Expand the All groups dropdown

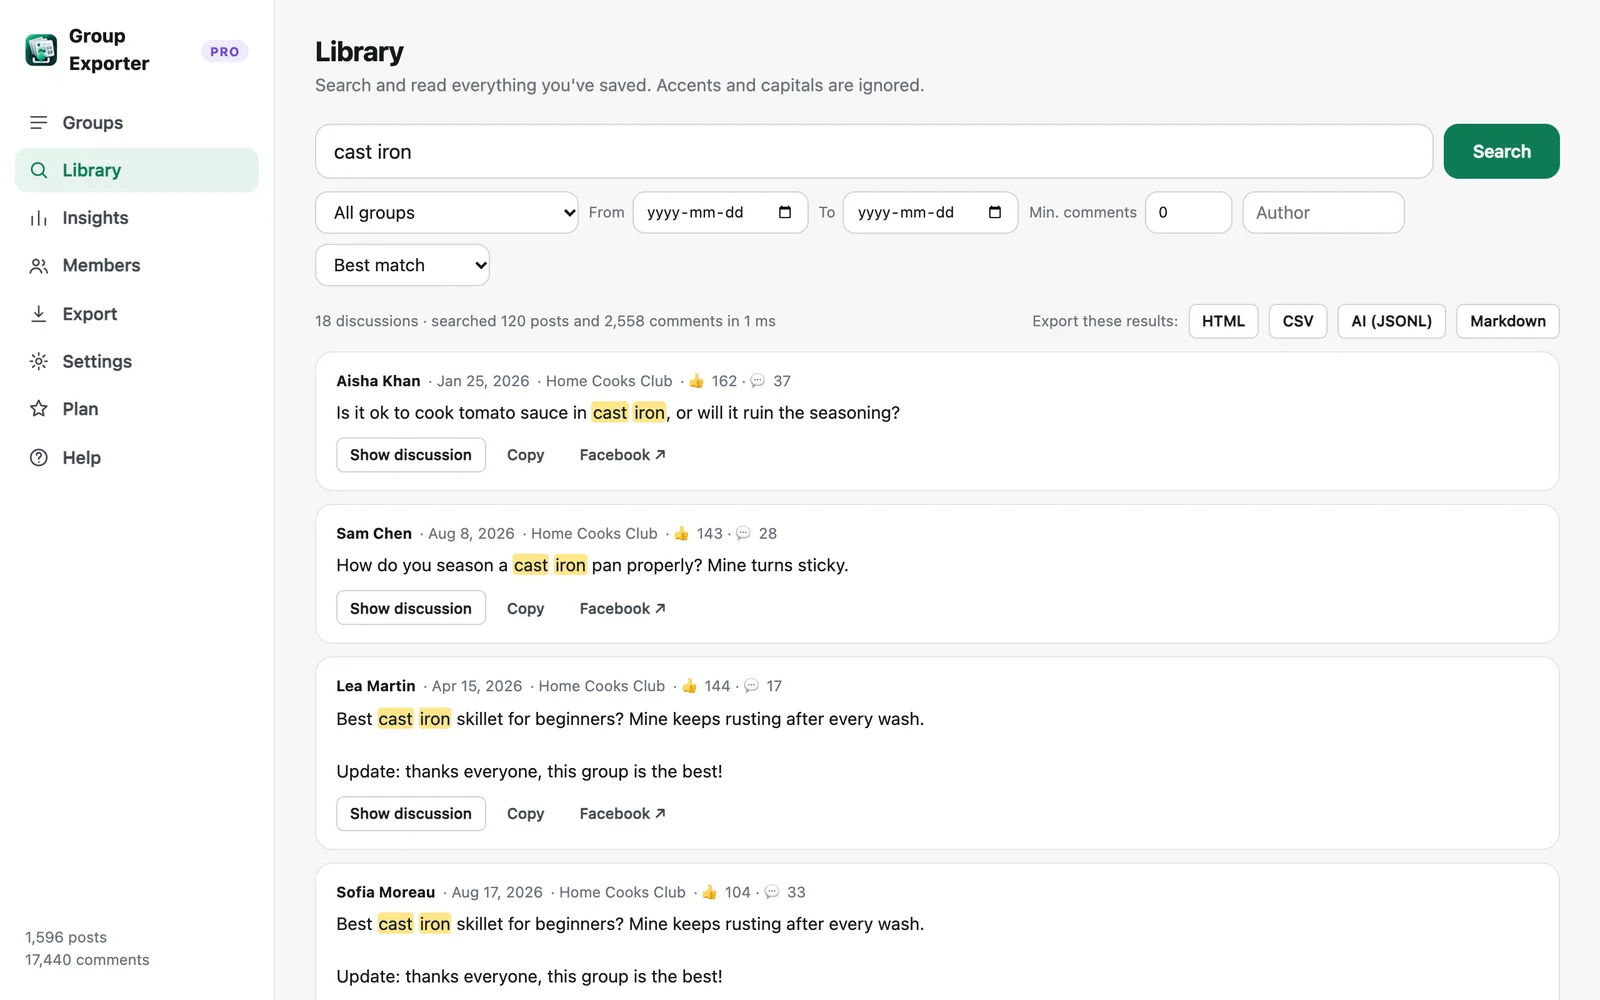coord(447,212)
